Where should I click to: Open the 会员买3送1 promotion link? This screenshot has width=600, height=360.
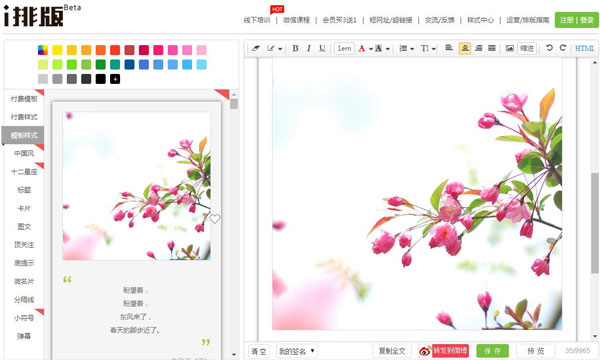click(339, 20)
